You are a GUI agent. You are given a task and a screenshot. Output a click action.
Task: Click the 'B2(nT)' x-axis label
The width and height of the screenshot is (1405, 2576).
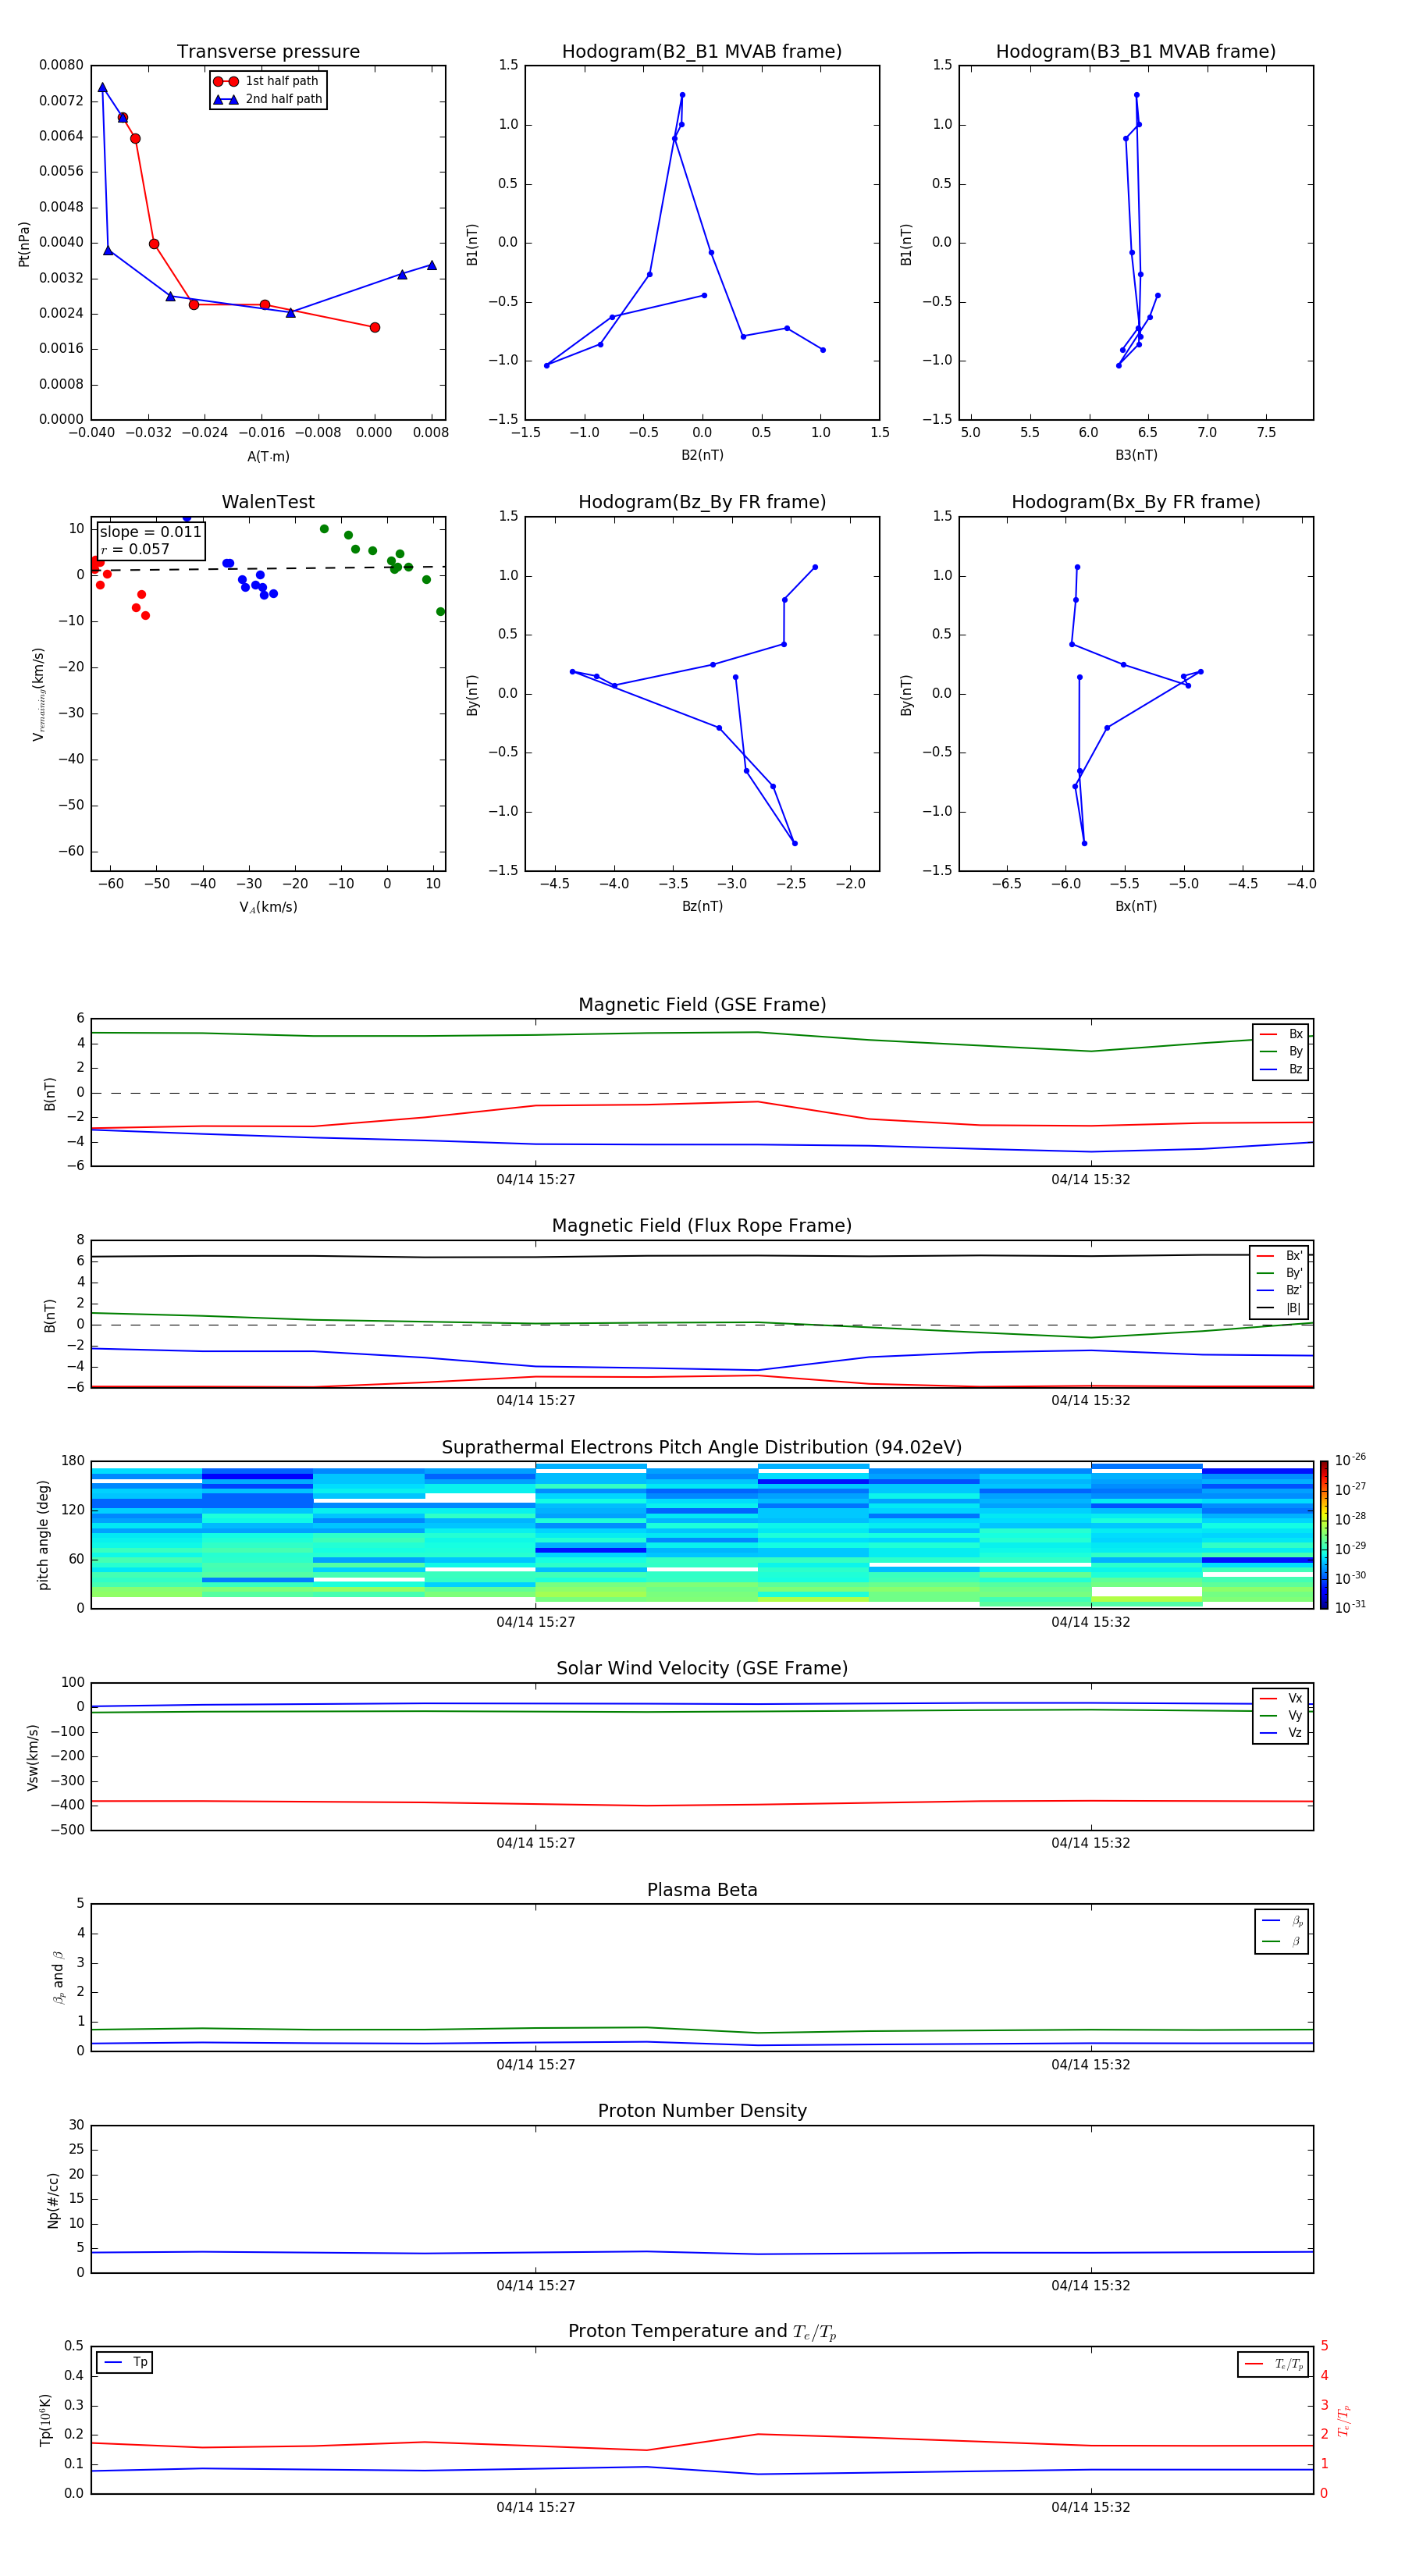click(702, 455)
